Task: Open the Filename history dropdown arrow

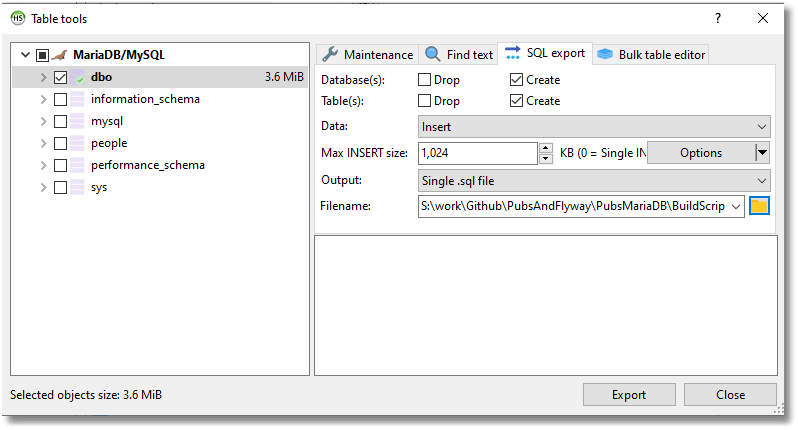Action: pos(736,207)
